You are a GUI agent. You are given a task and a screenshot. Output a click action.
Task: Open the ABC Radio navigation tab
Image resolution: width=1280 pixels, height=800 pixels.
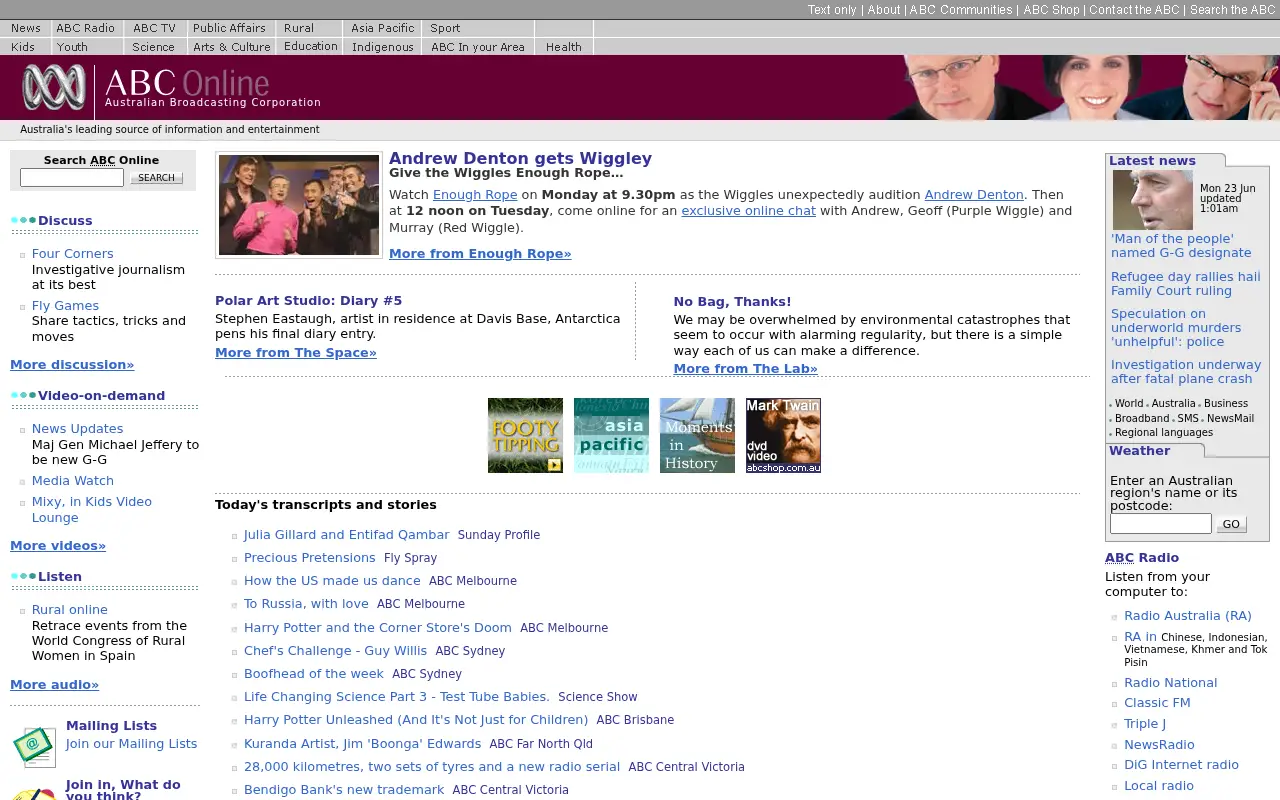point(86,28)
